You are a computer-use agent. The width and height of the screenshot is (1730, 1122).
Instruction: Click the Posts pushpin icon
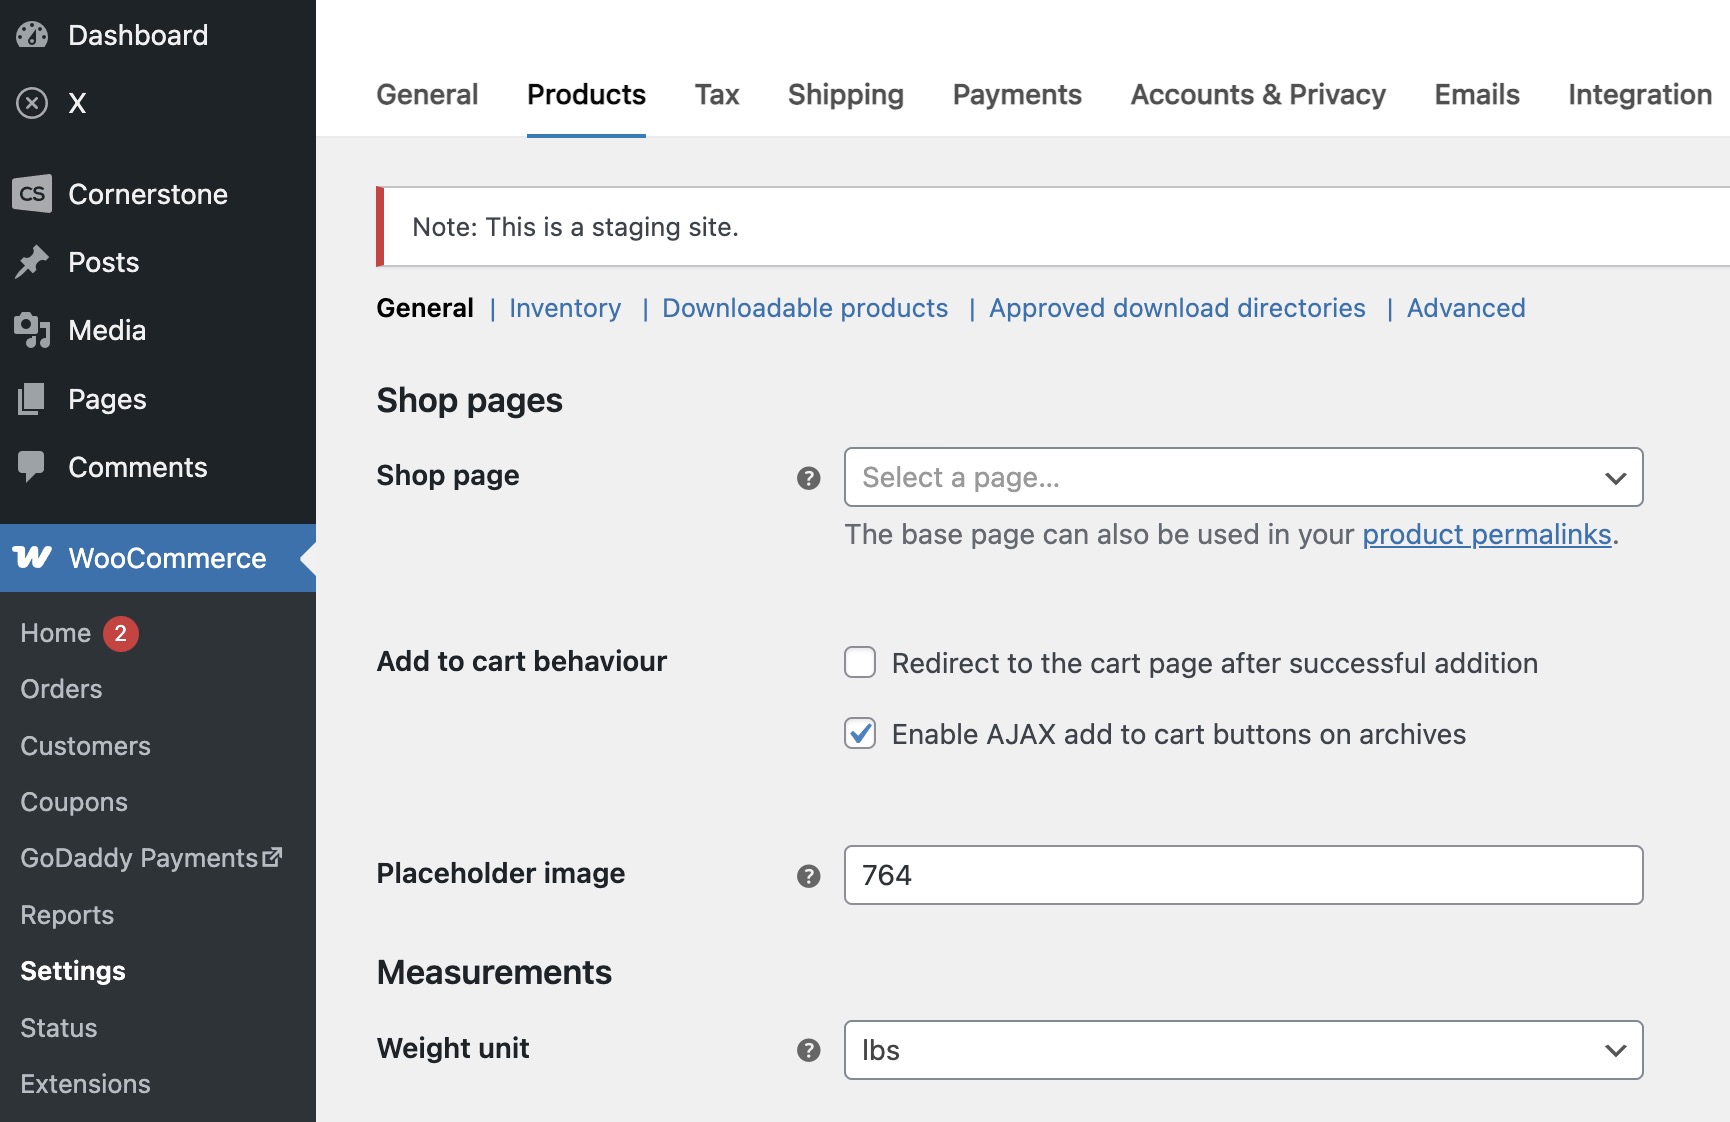pos(32,262)
